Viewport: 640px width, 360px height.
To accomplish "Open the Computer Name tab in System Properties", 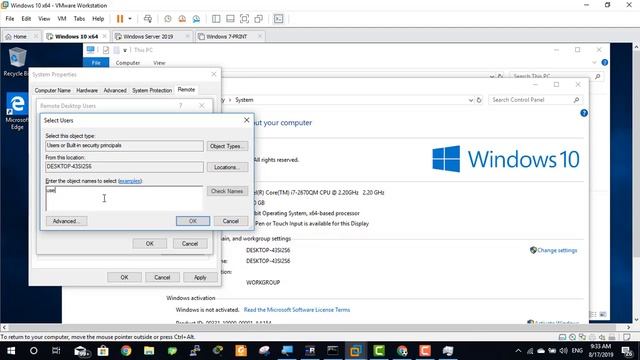I will click(53, 90).
